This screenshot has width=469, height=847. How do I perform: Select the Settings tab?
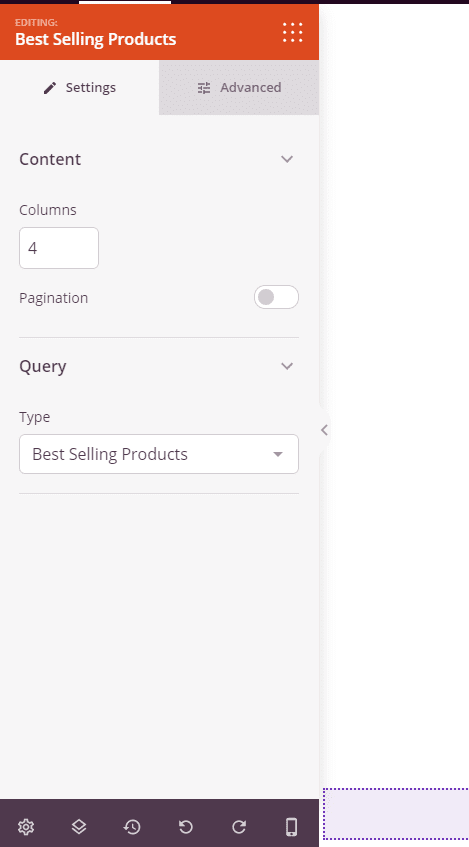[x=79, y=88]
